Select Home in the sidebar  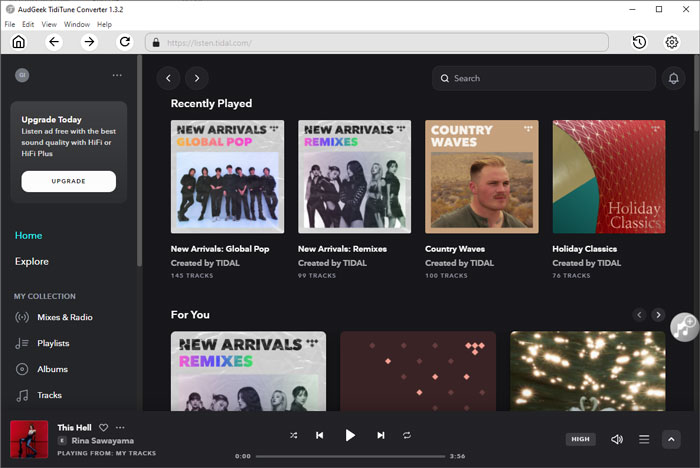click(29, 235)
